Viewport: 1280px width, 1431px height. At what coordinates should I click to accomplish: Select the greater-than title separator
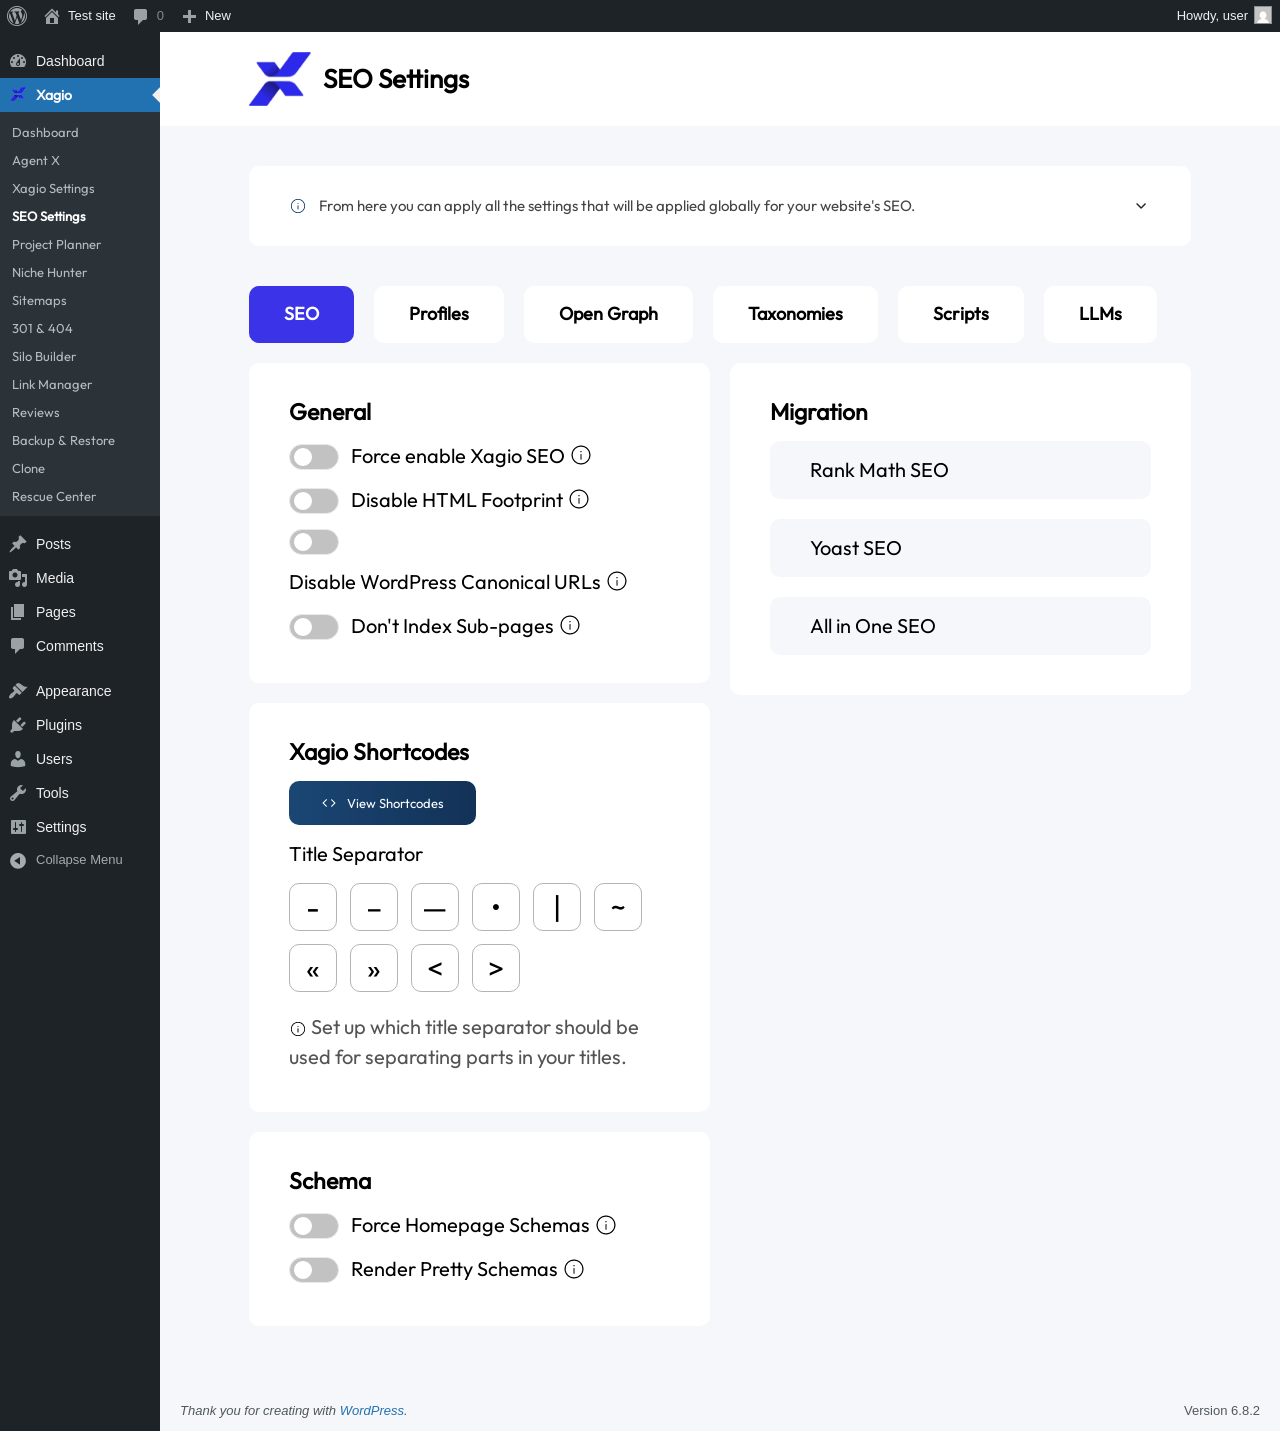[496, 968]
